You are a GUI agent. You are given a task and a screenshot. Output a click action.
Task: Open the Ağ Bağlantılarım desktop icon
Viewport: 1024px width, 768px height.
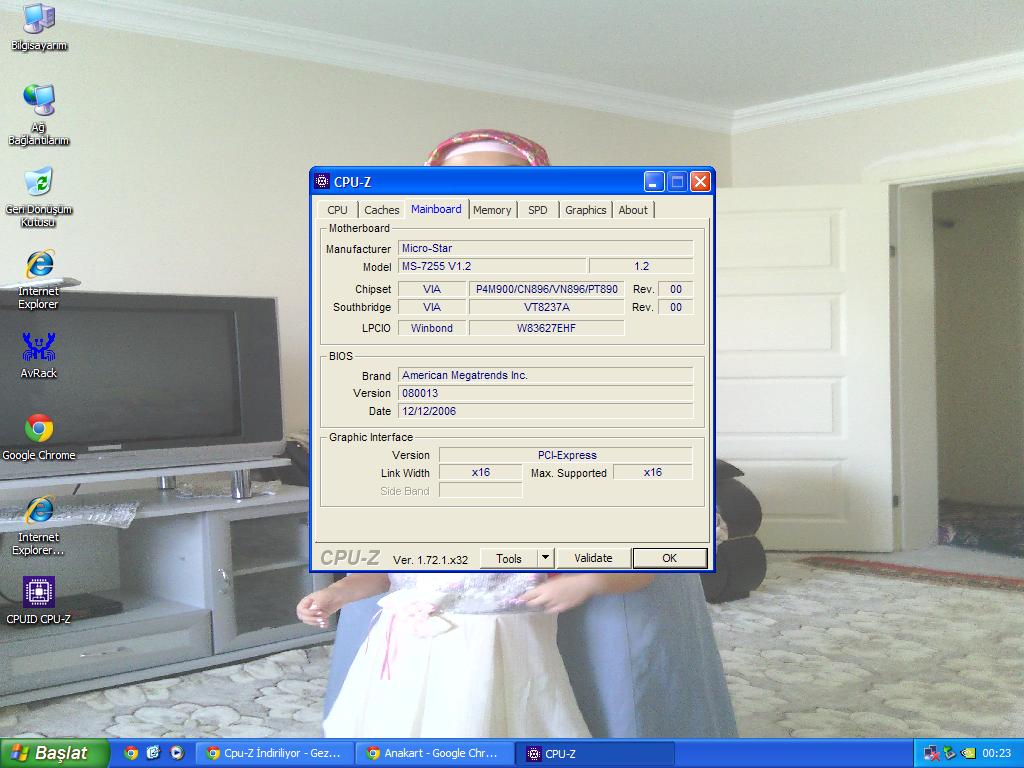[x=39, y=100]
